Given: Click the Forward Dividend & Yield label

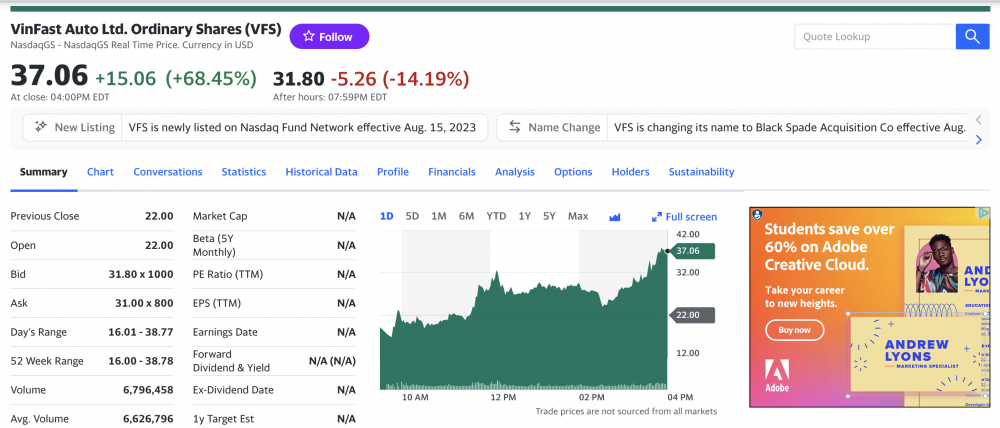Looking at the screenshot, I should click(x=231, y=361).
